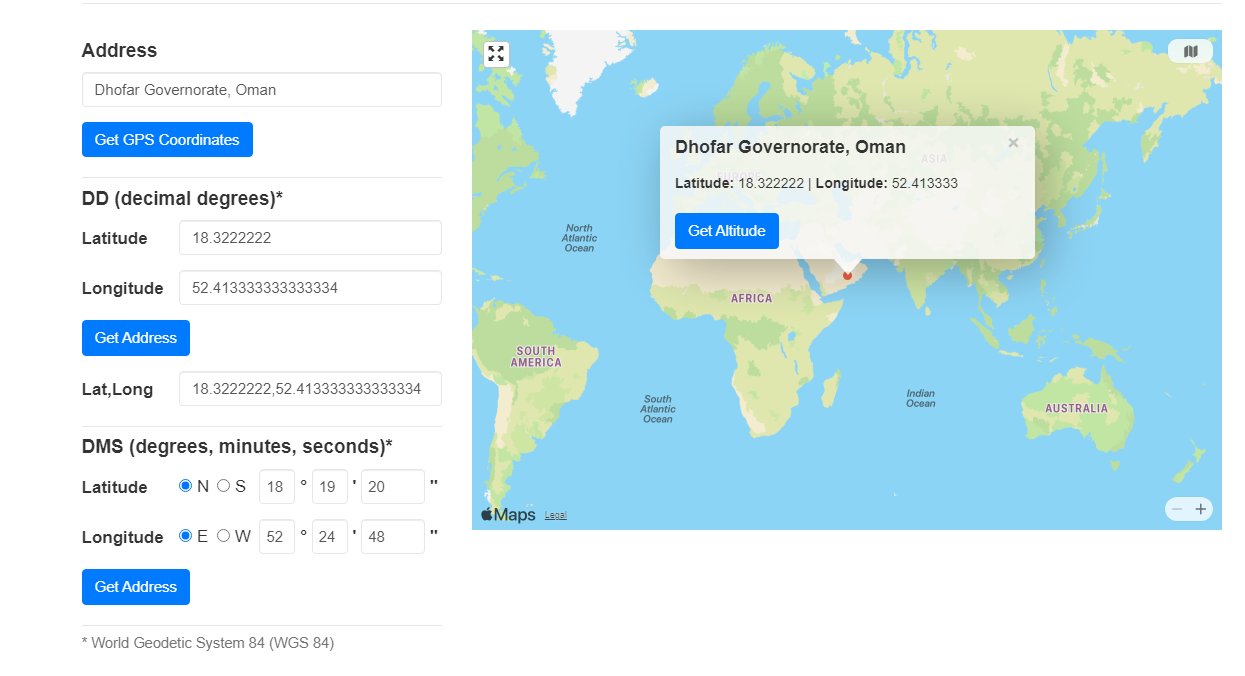1245x676 pixels.
Task: Click the Apple Maps logo
Action: point(508,515)
